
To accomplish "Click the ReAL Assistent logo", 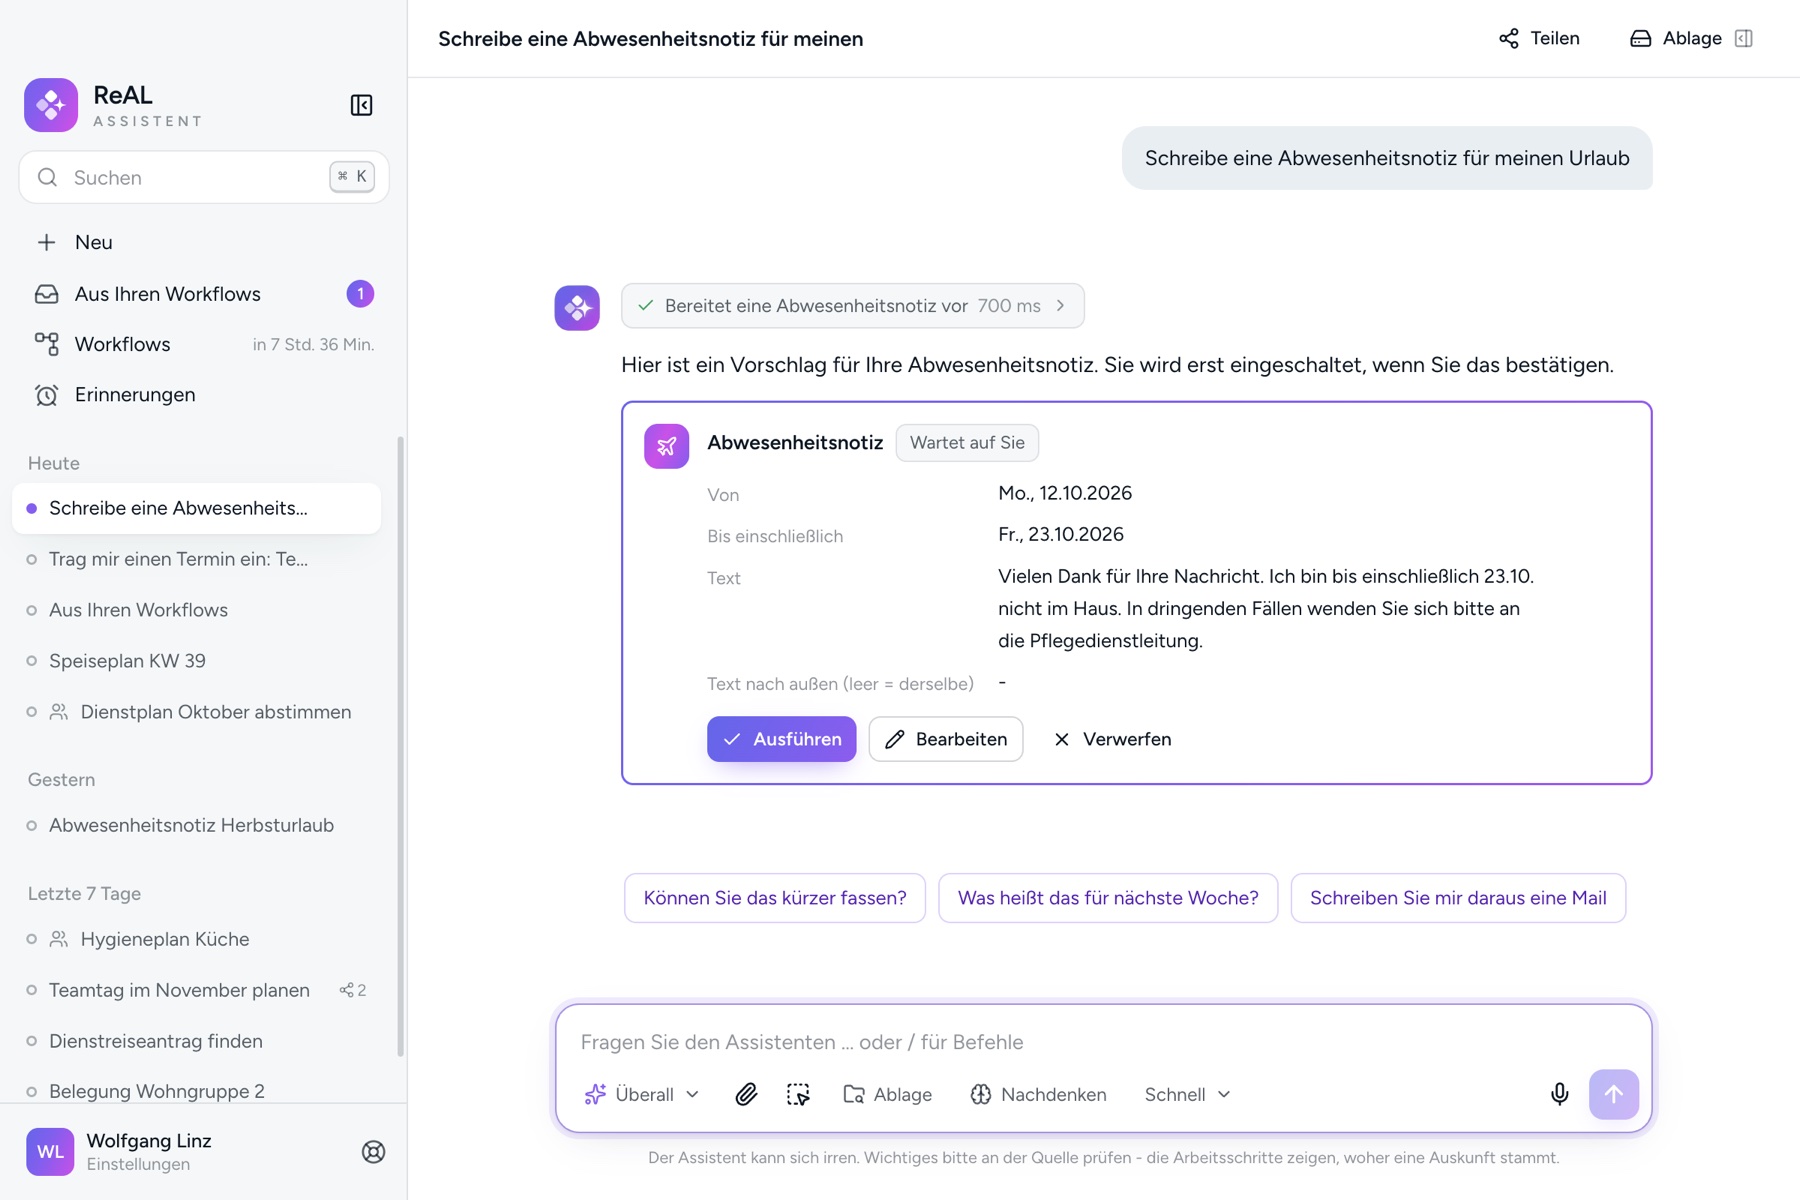I will pyautogui.click(x=51, y=105).
